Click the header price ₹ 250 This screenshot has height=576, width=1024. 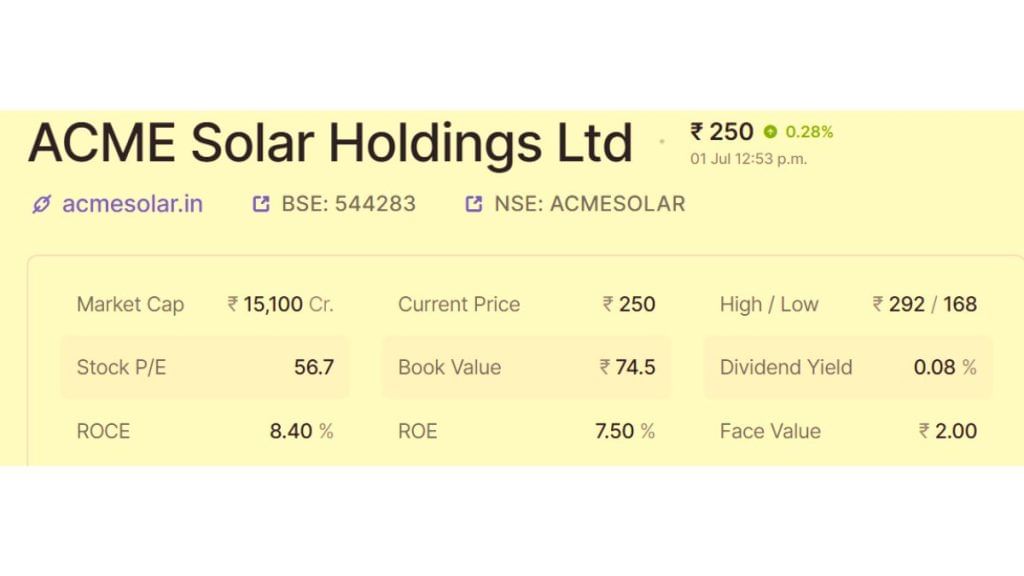(x=722, y=132)
